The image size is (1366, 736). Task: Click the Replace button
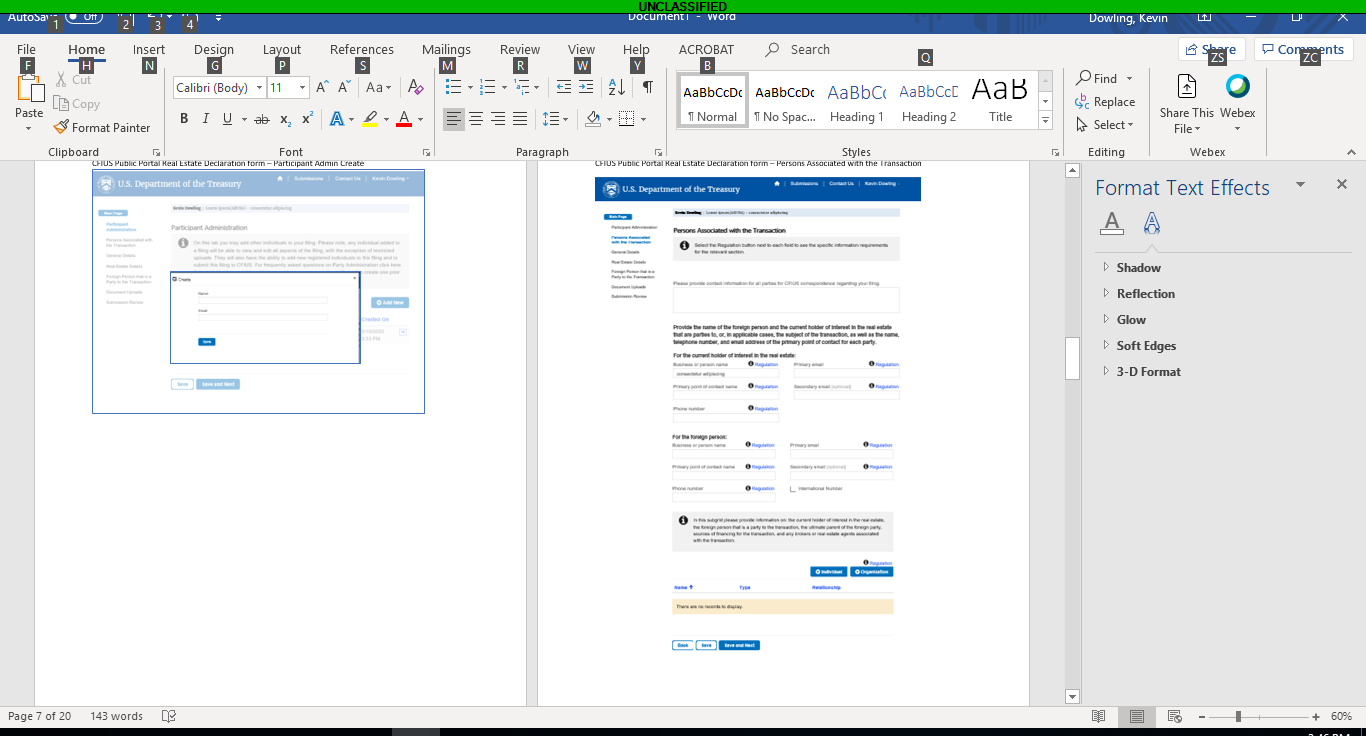1105,102
